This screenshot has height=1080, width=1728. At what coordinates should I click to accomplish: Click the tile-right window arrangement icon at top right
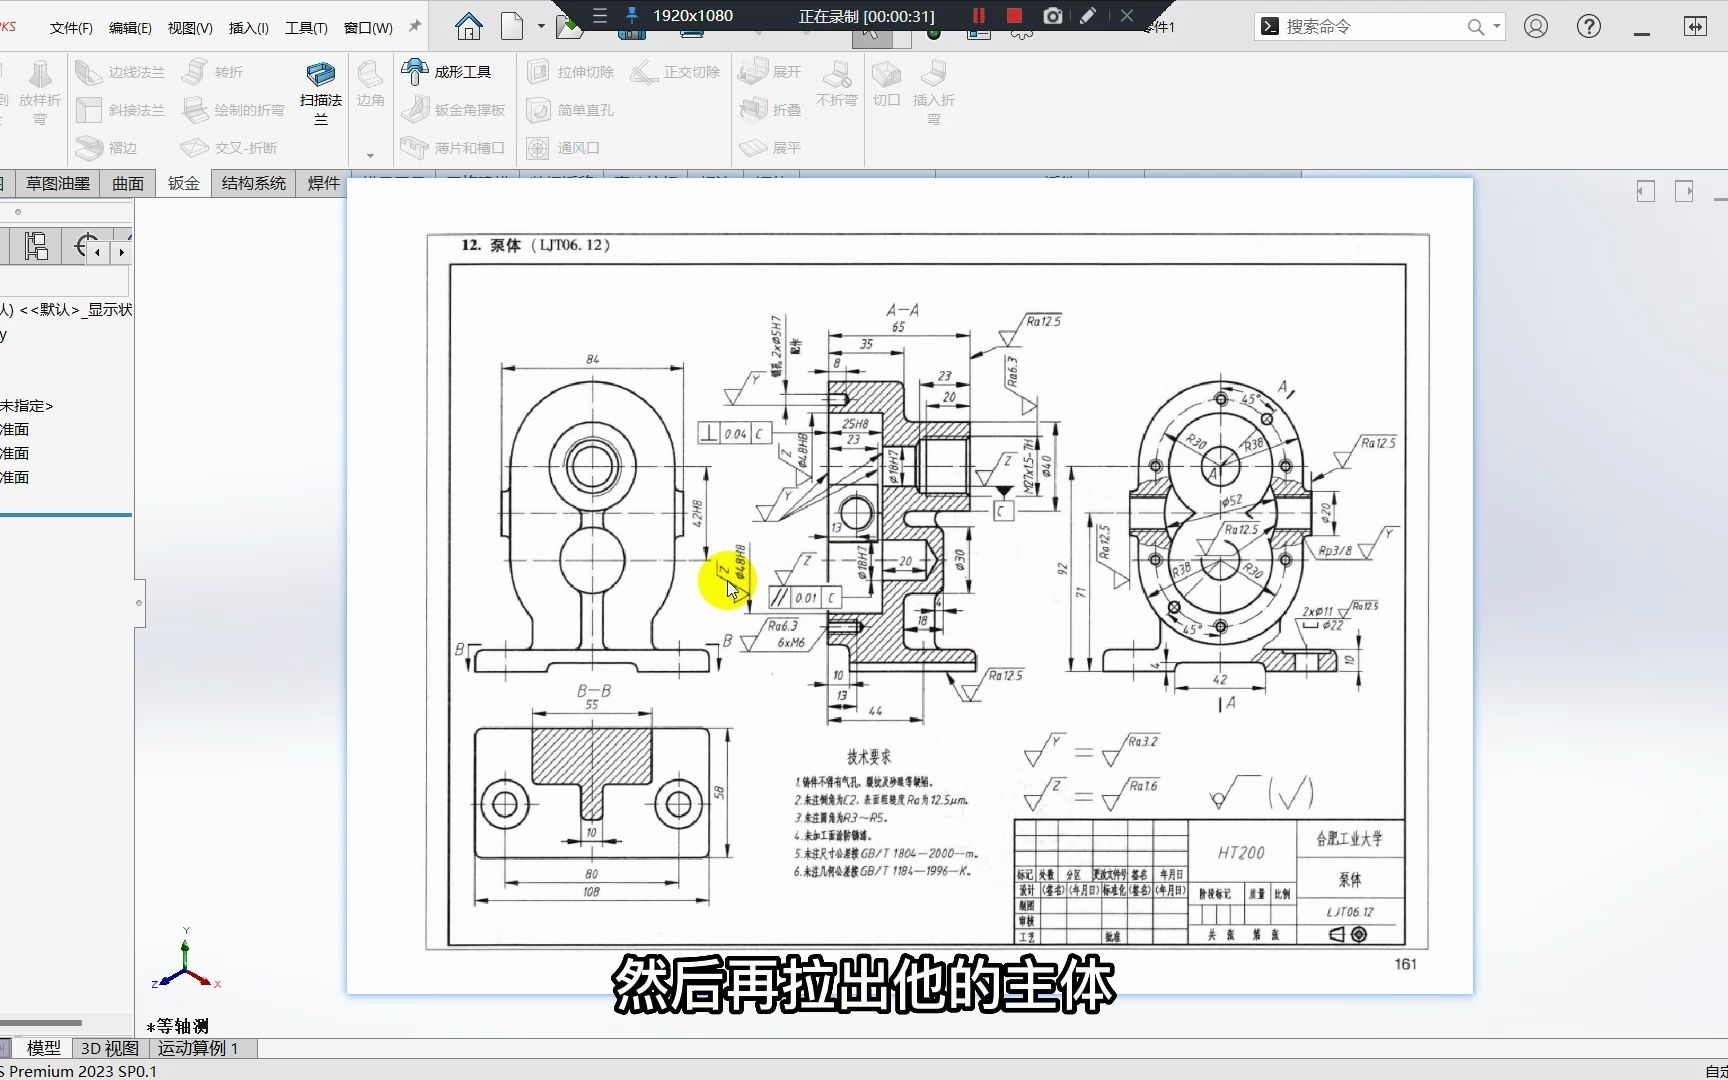click(x=1684, y=191)
